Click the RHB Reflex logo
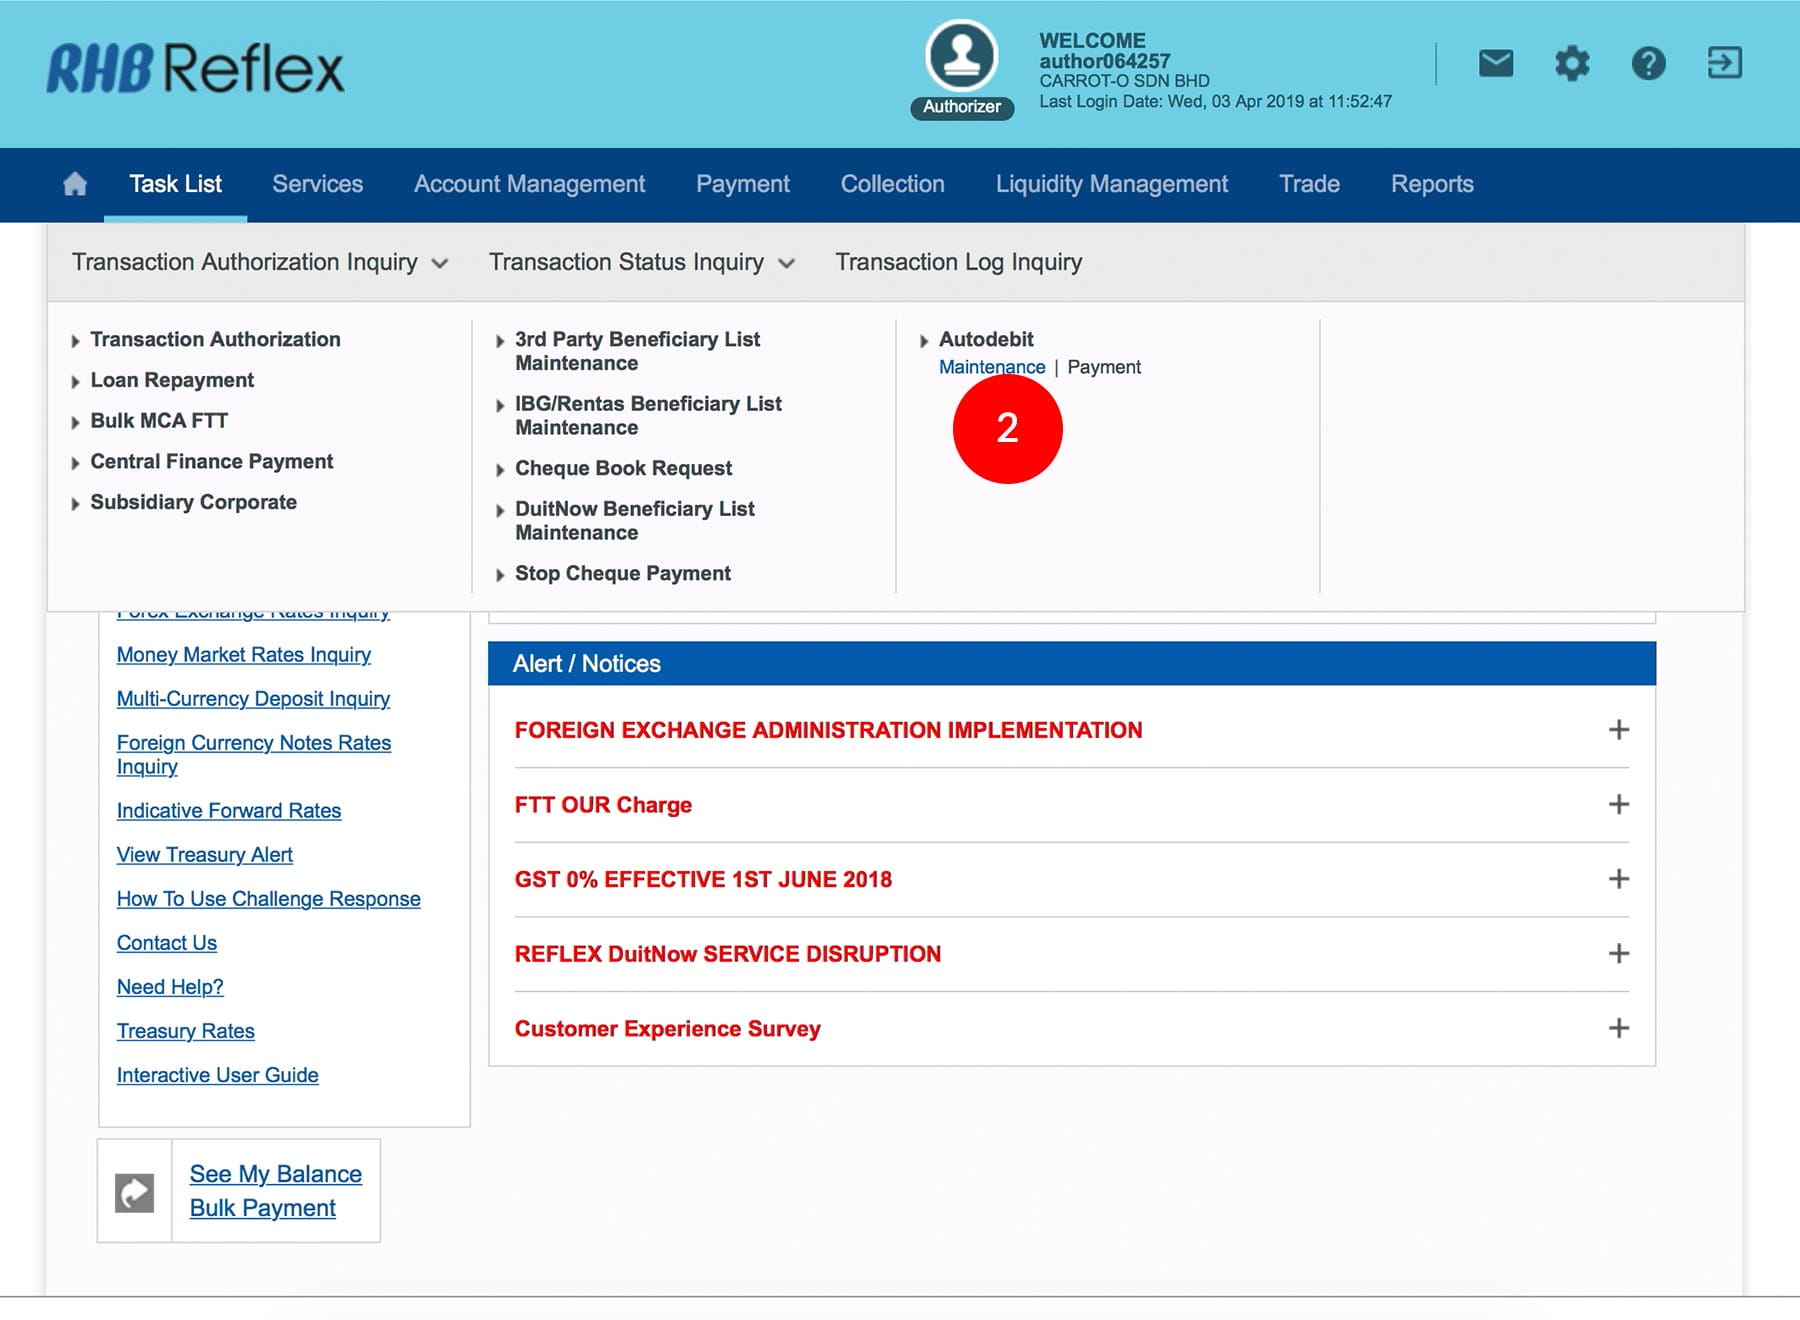Viewport: 1800px width, 1320px height. (195, 68)
